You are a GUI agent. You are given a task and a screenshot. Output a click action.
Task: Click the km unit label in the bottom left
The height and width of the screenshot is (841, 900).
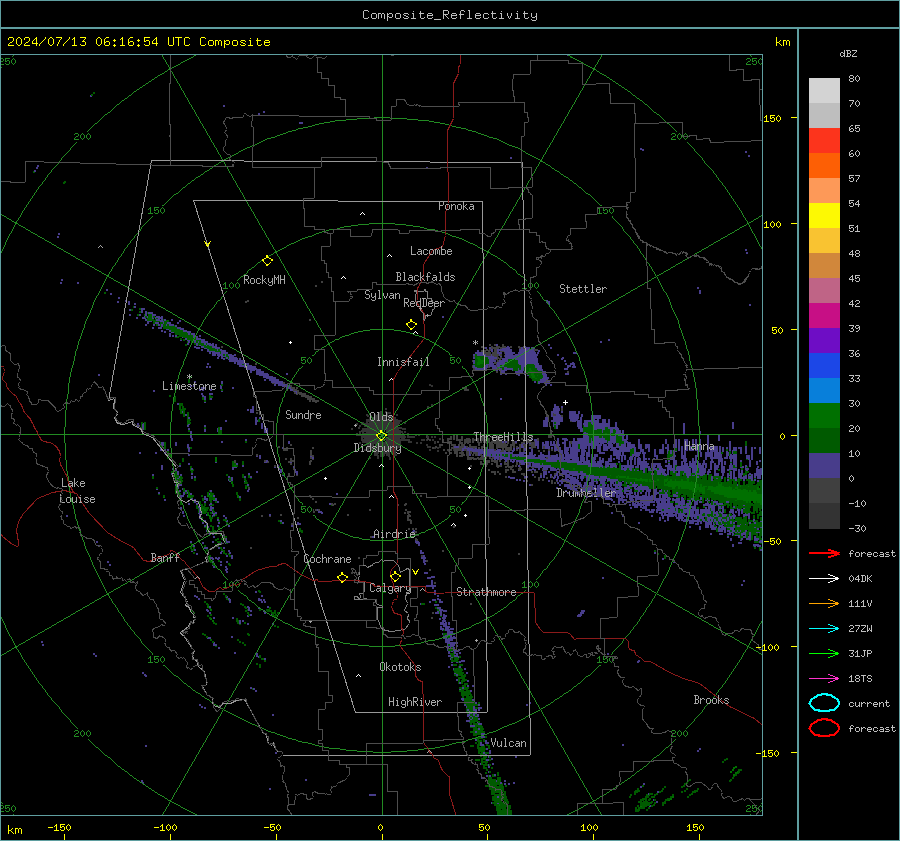tap(14, 830)
